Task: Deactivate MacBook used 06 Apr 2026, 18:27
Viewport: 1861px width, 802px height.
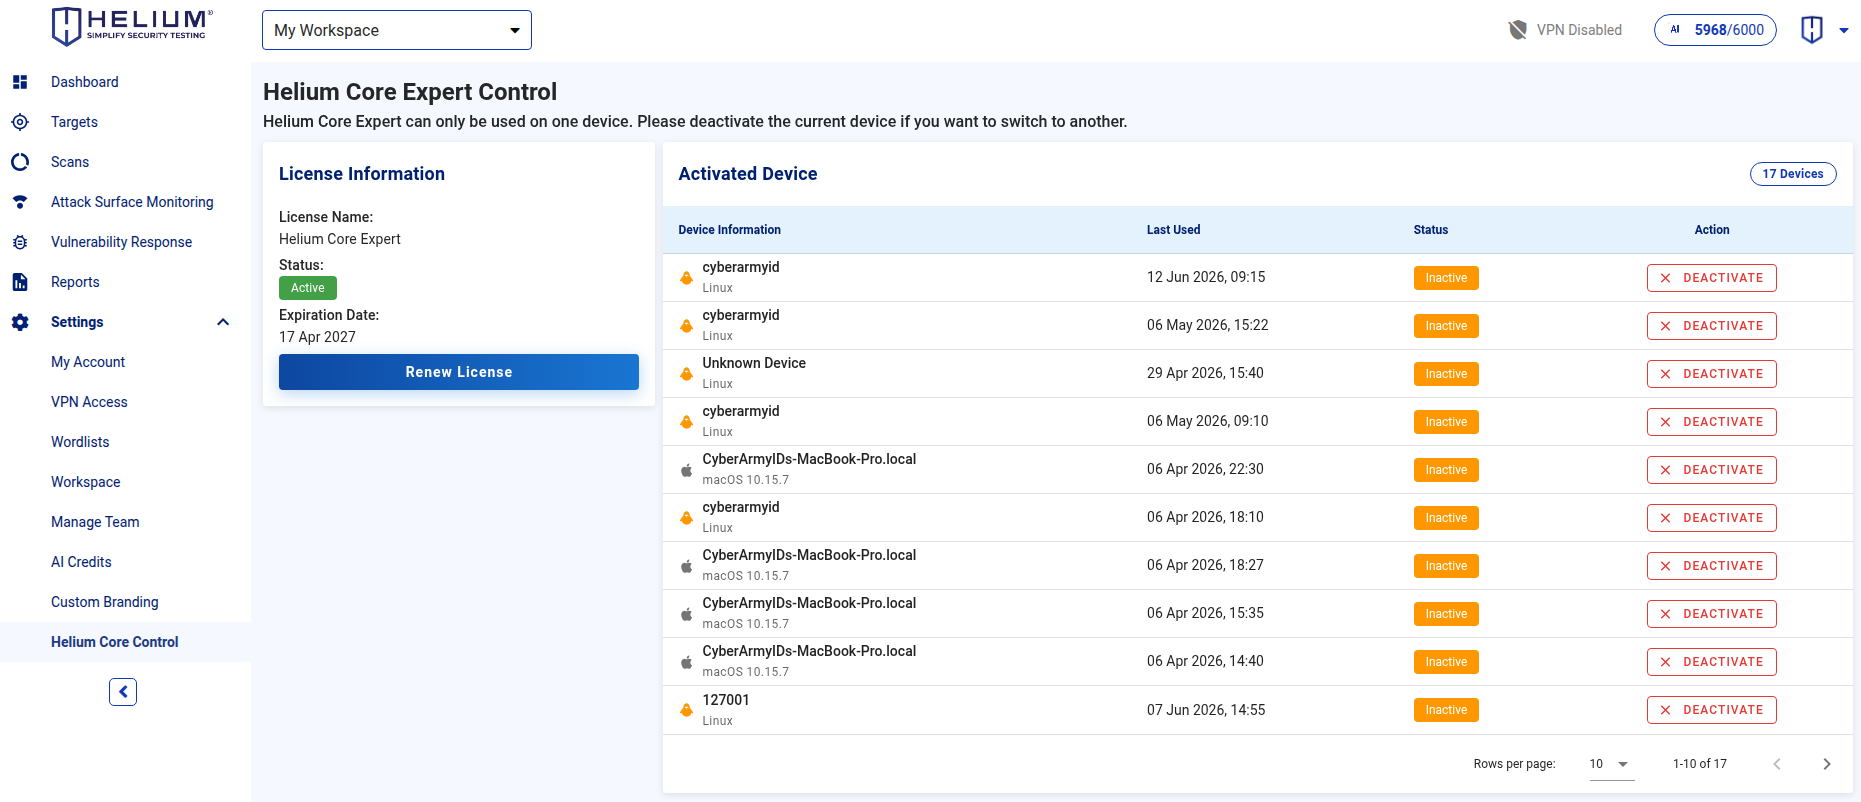Action: coord(1712,566)
